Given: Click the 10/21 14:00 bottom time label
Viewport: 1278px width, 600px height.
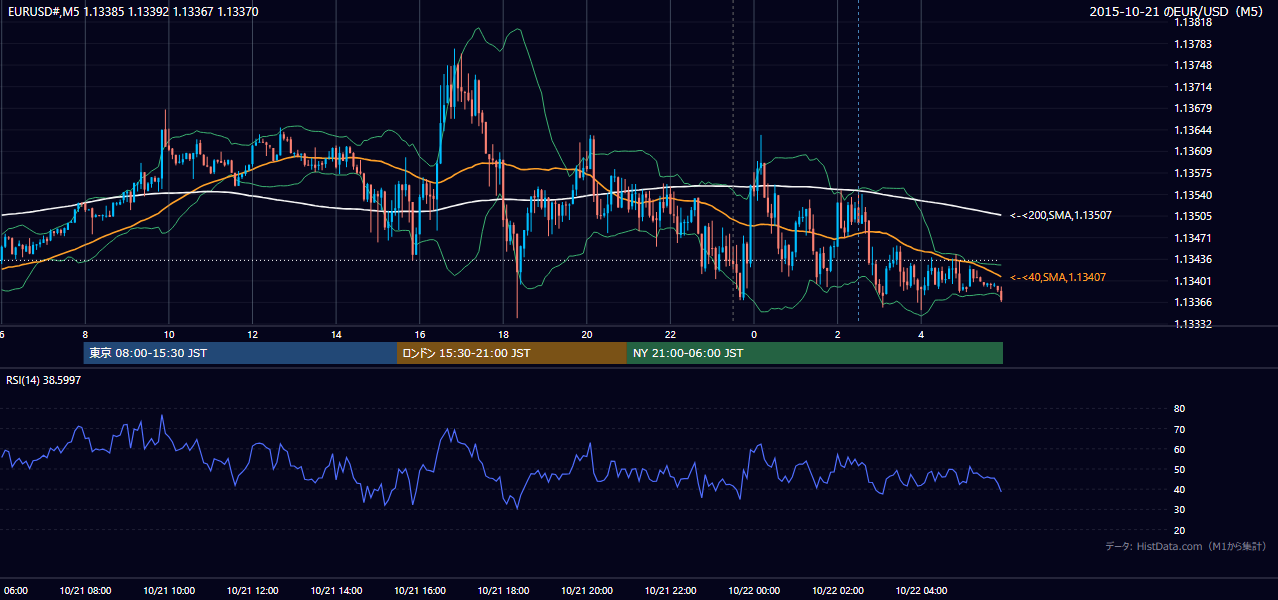Looking at the screenshot, I should (x=336, y=590).
